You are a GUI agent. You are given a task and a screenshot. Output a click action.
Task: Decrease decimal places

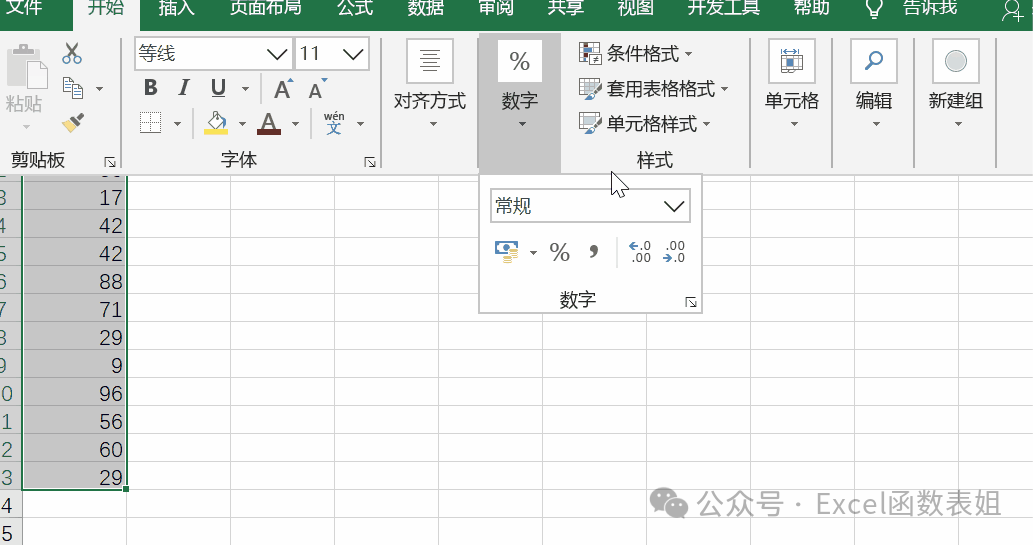[x=674, y=252]
